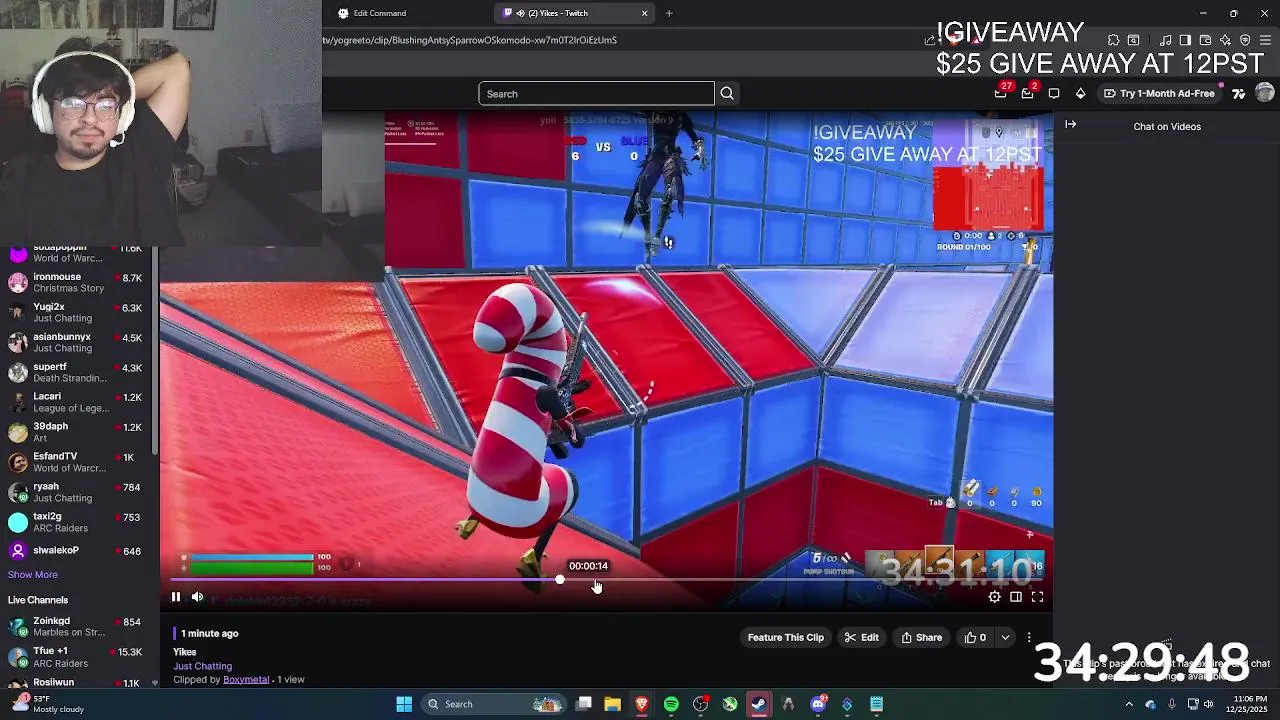Viewport: 1280px width, 720px height.
Task: Open the 39daph channel in the sidebar
Action: click(76, 431)
